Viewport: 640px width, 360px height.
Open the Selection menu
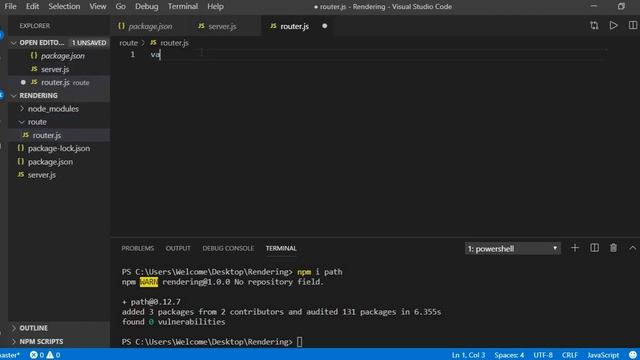[x=64, y=7]
